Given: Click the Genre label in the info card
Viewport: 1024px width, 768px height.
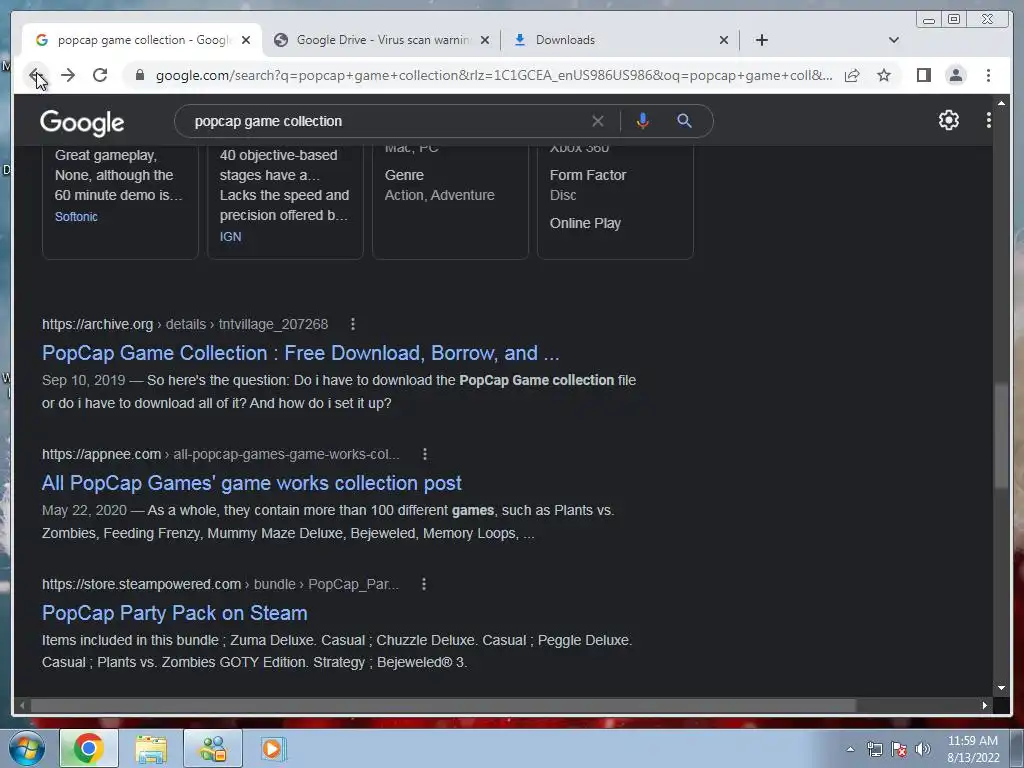Looking at the screenshot, I should [x=404, y=175].
